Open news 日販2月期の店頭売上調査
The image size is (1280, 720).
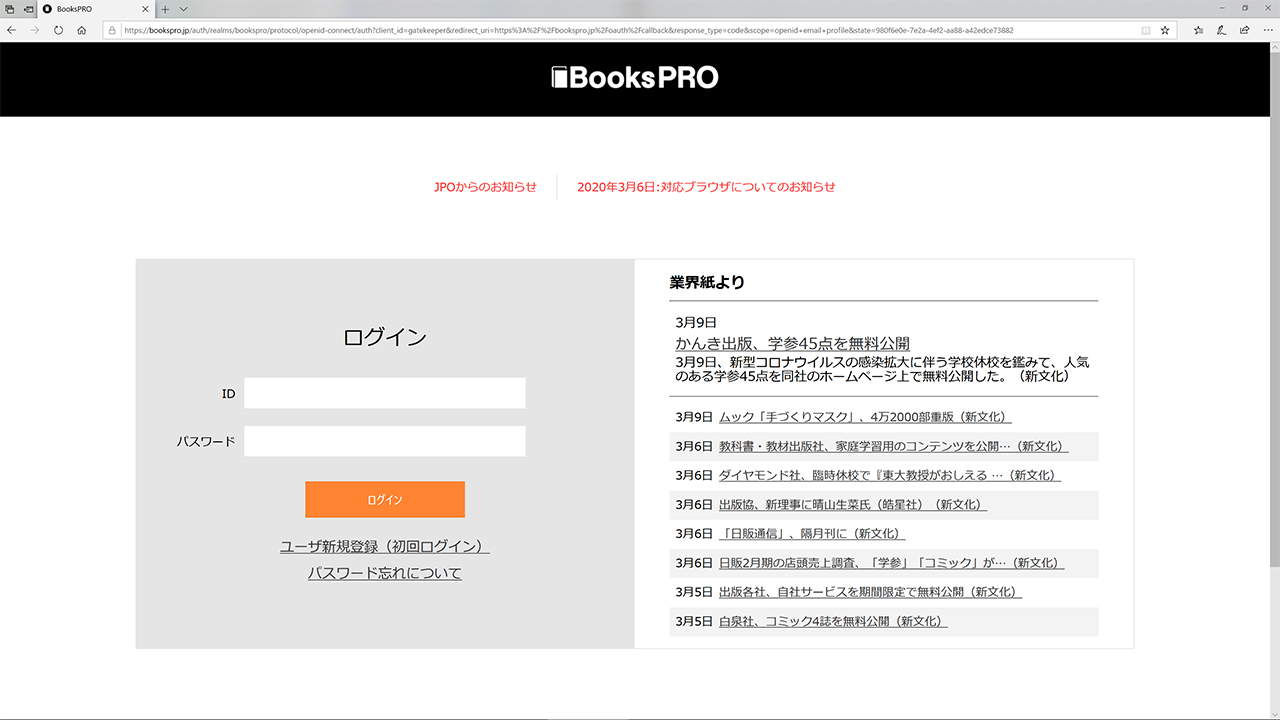pos(892,563)
